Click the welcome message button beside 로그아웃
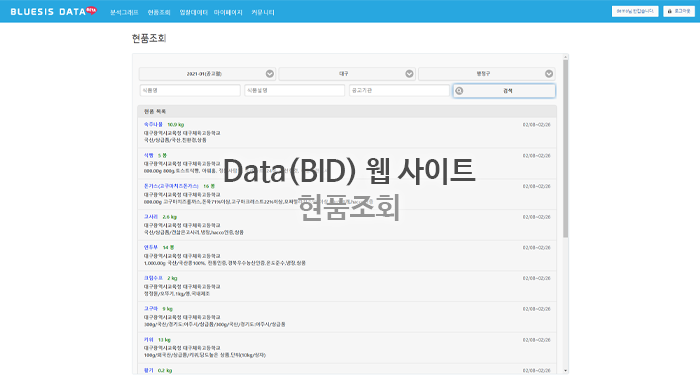The height and width of the screenshot is (378, 700). pyautogui.click(x=635, y=11)
